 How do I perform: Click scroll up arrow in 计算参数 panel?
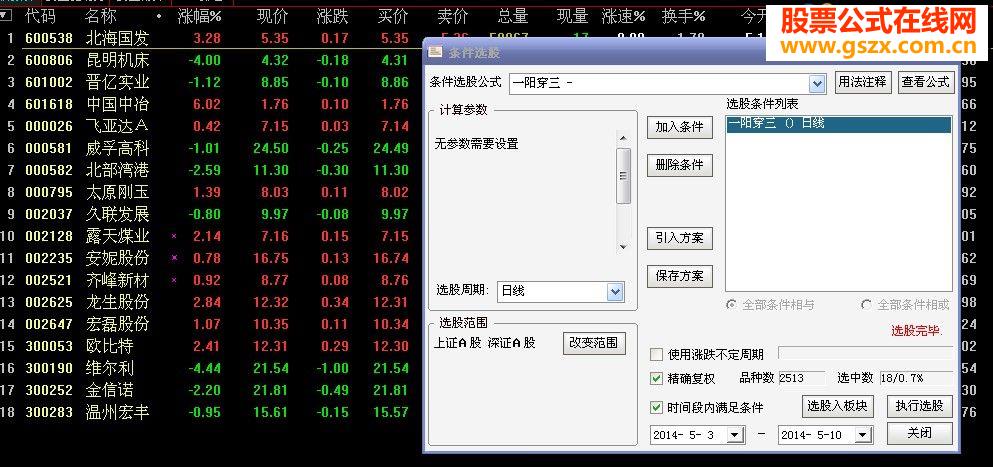623,138
